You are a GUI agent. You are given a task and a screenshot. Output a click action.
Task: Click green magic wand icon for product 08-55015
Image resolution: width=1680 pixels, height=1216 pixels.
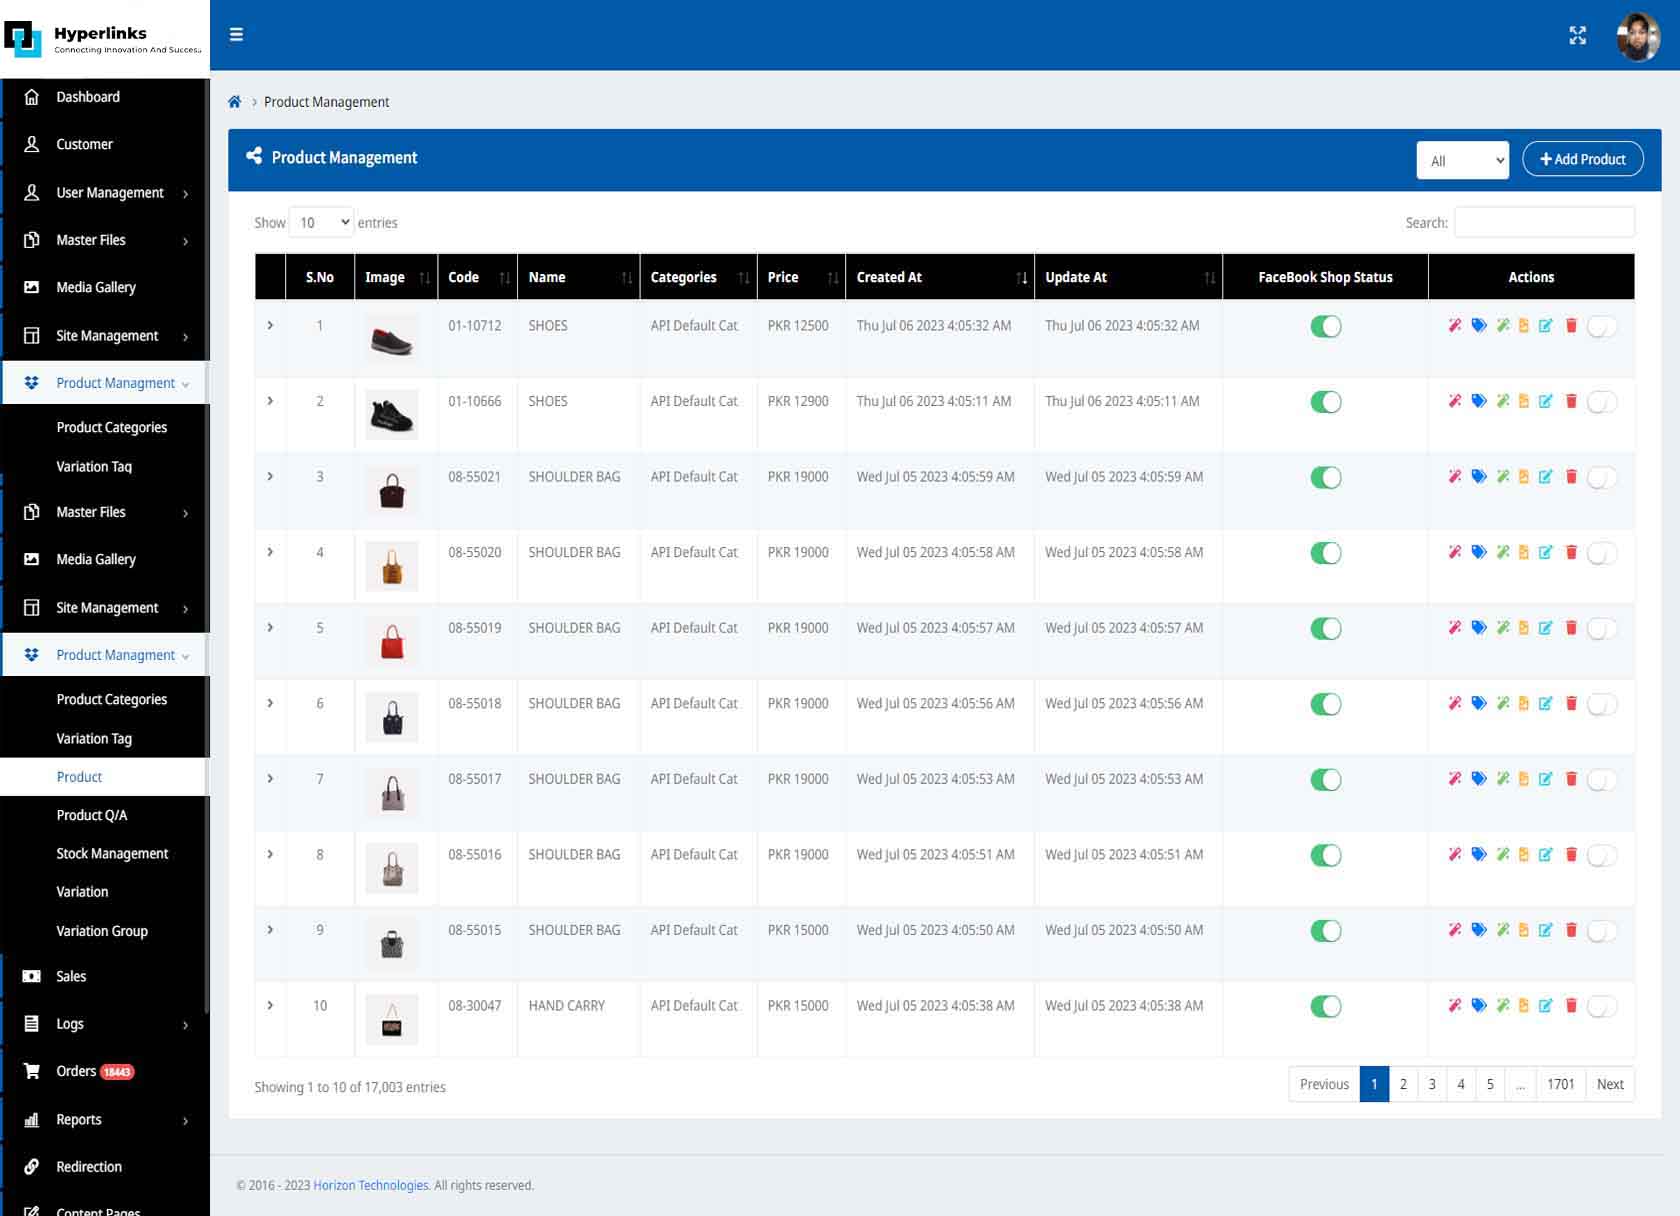pyautogui.click(x=1503, y=930)
